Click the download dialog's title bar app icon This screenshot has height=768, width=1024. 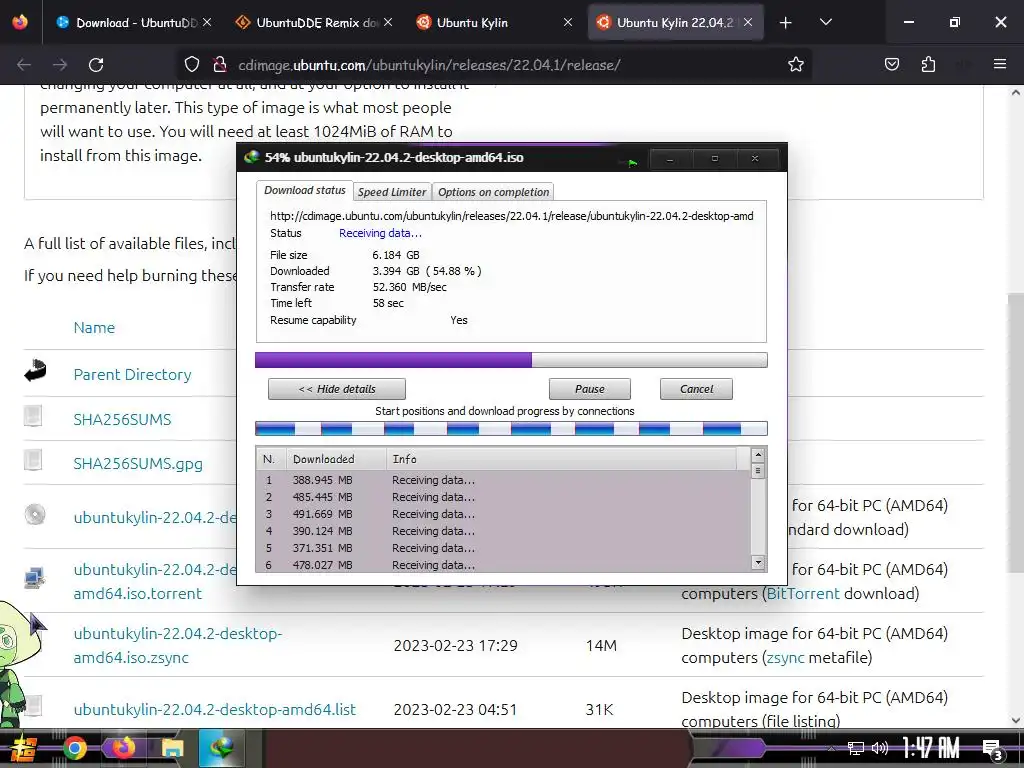(251, 157)
